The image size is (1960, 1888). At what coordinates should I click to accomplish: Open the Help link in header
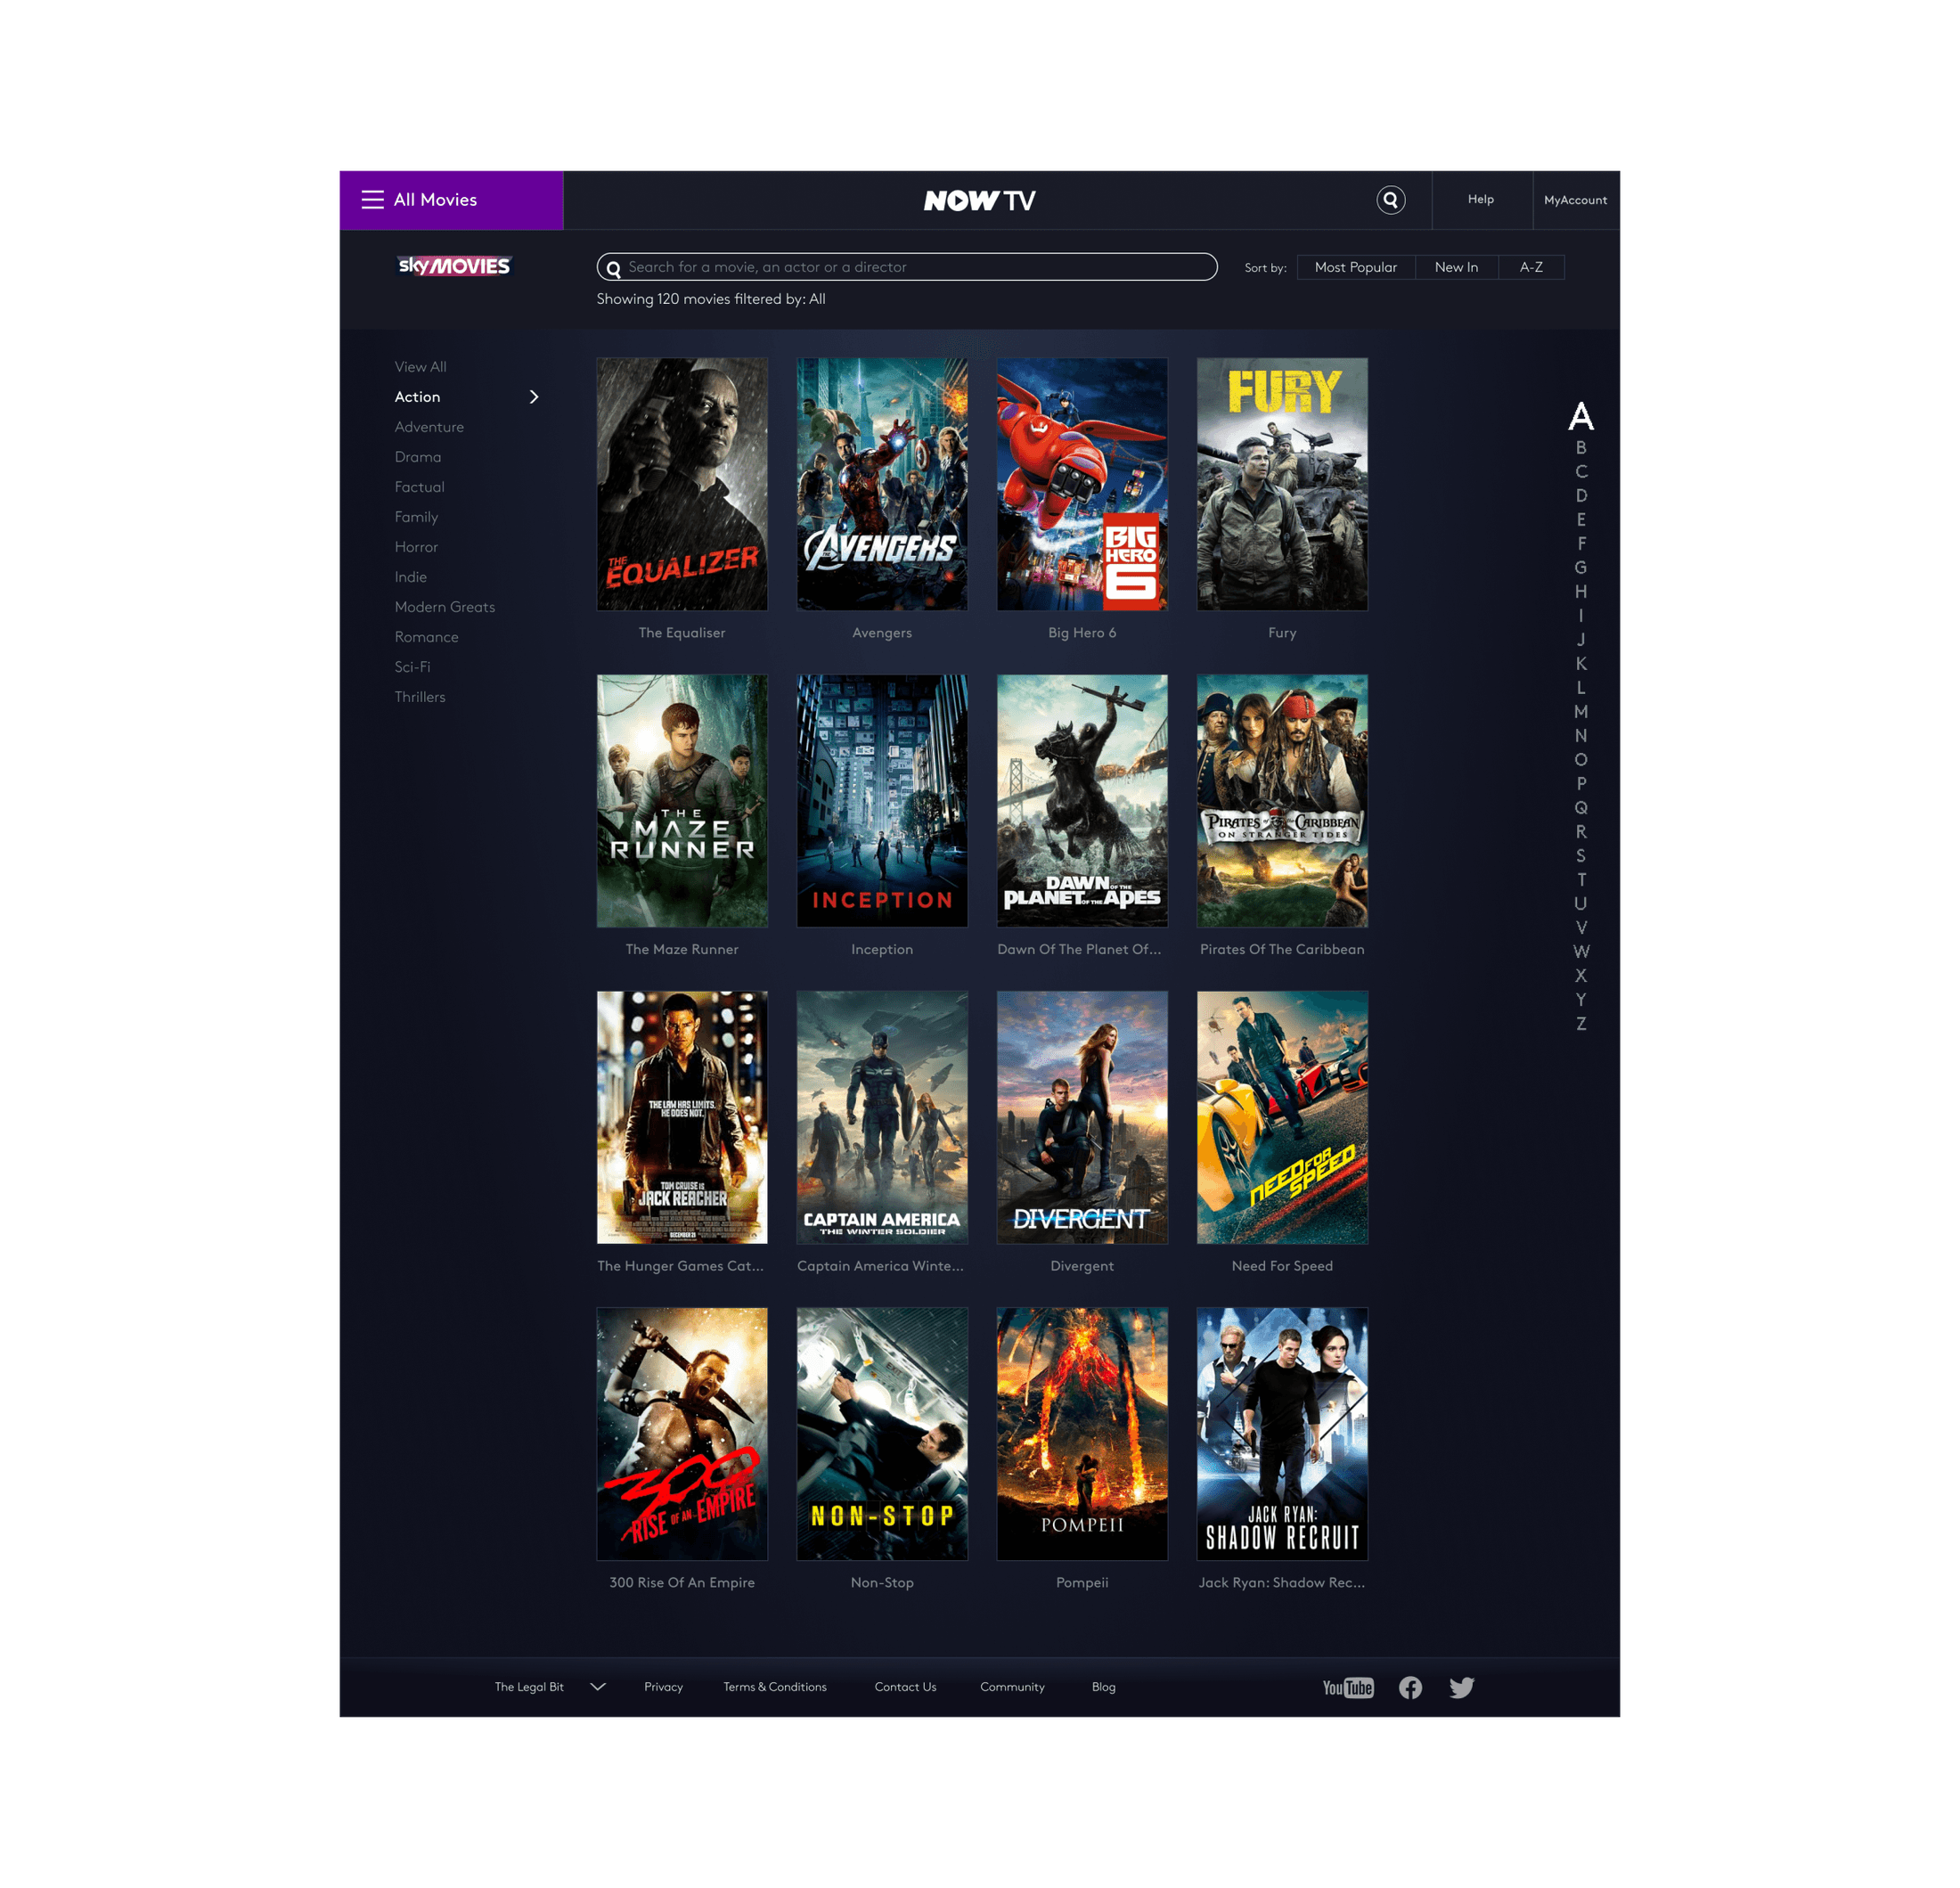click(x=1480, y=199)
